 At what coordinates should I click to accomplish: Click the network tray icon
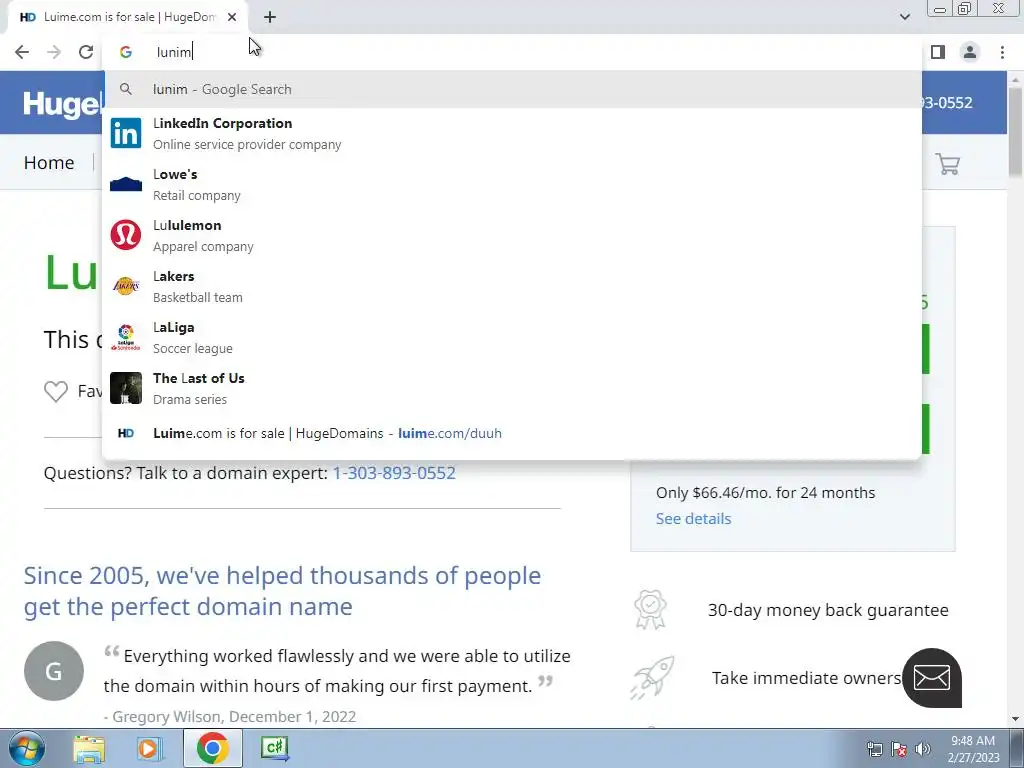[x=874, y=749]
